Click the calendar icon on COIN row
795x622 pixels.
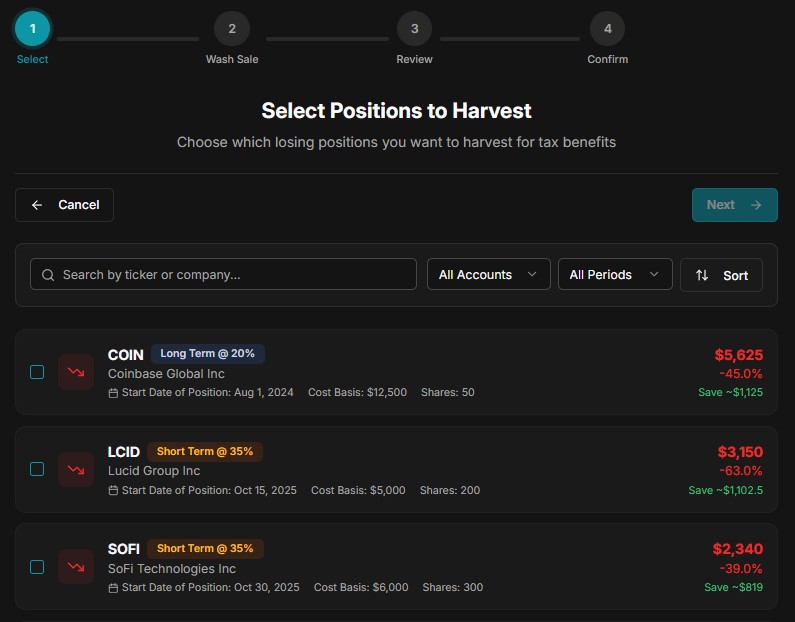(113, 393)
